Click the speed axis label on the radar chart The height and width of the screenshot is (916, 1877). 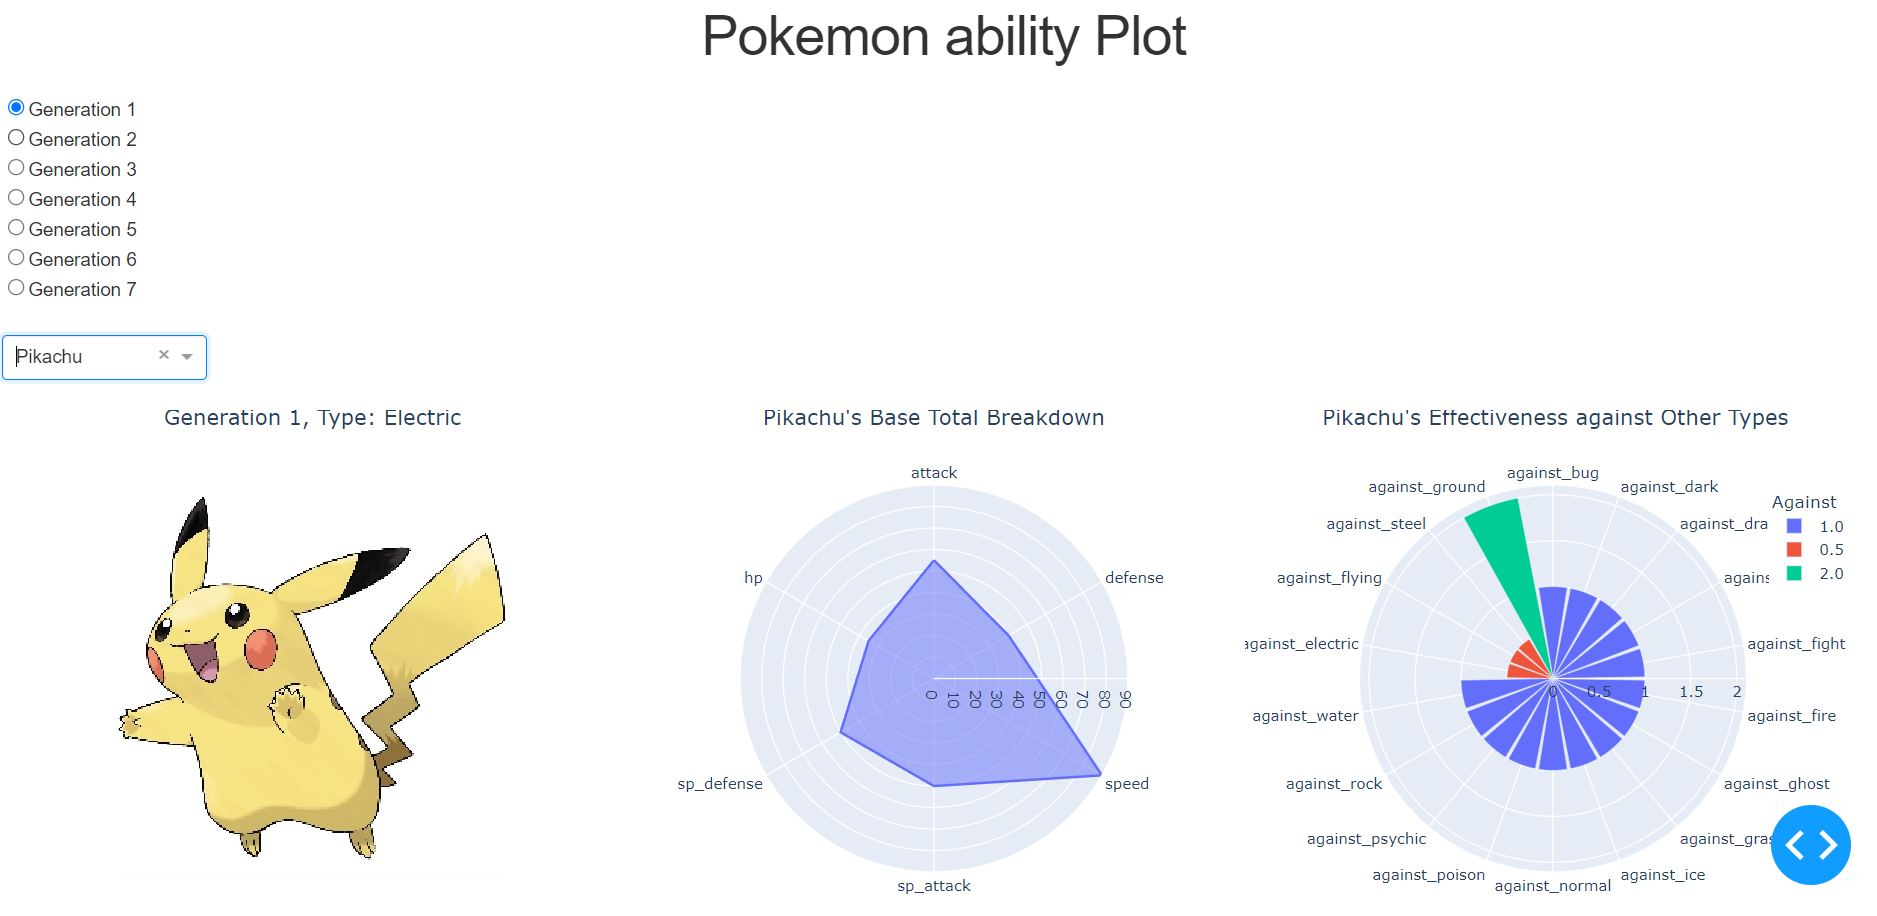coord(1126,783)
